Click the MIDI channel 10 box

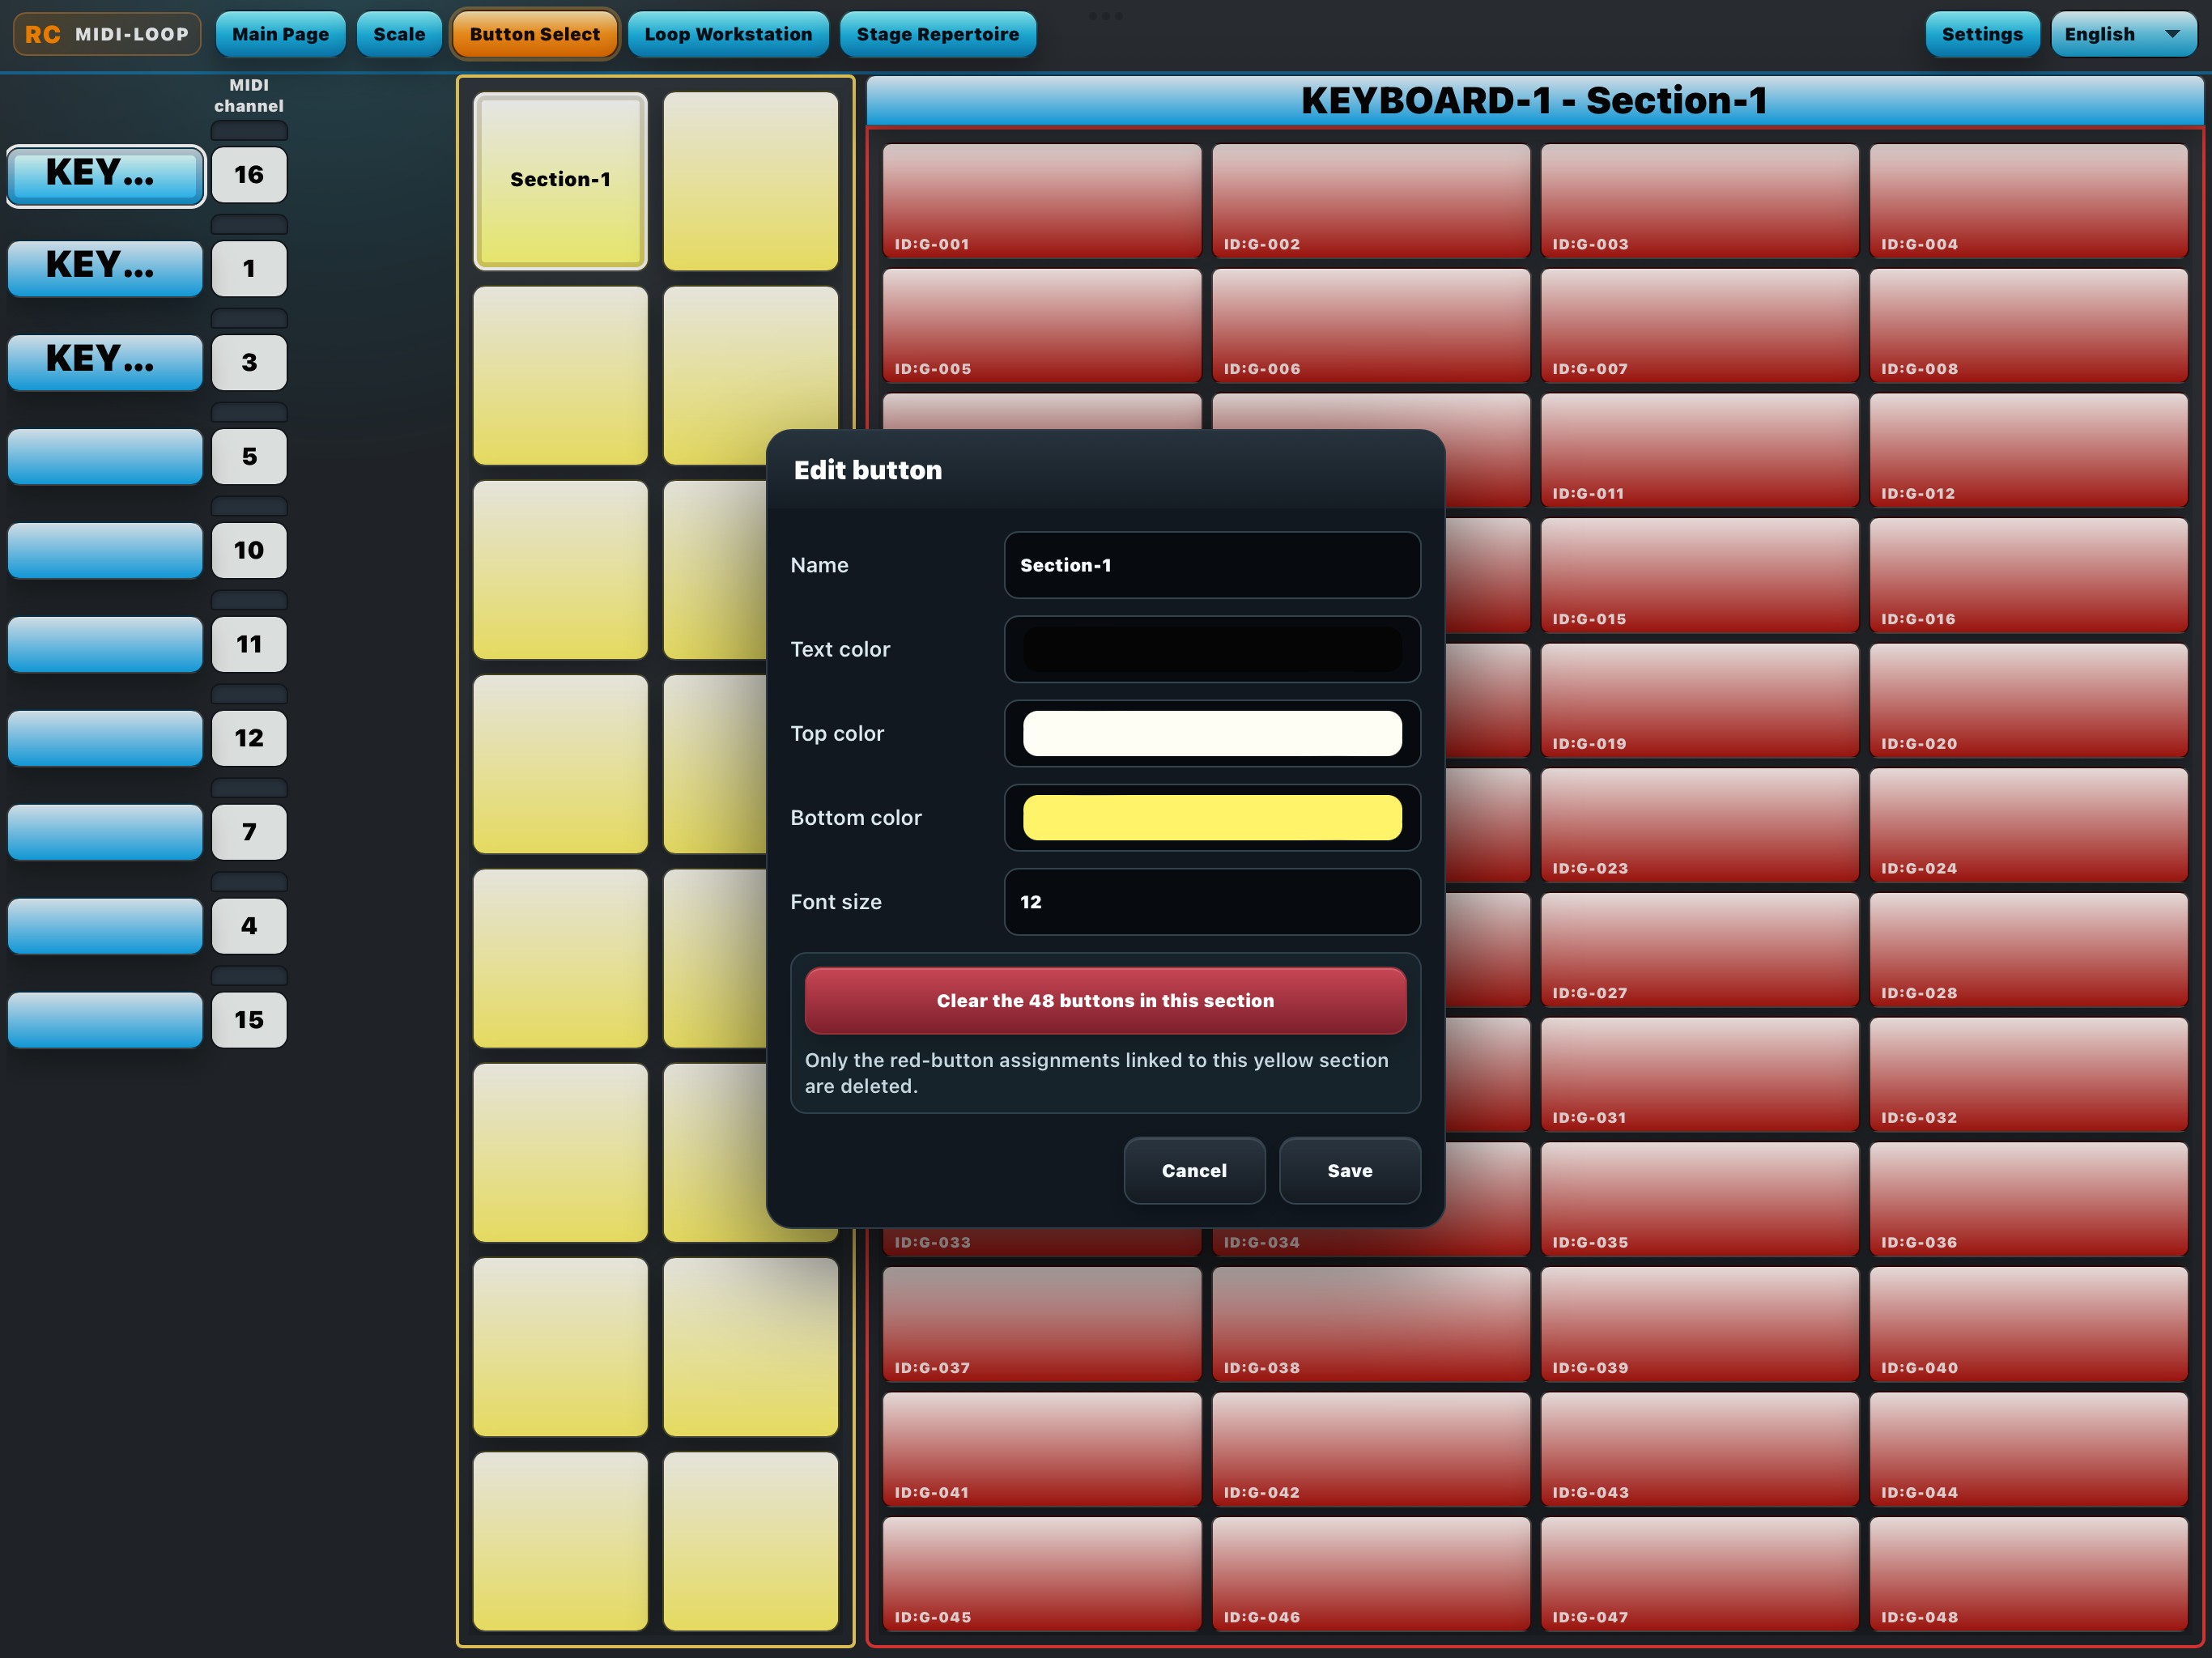[x=249, y=550]
